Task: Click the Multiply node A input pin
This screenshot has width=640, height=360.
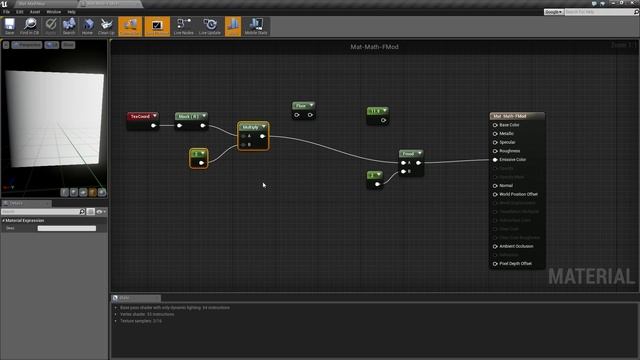Action: tap(244, 136)
